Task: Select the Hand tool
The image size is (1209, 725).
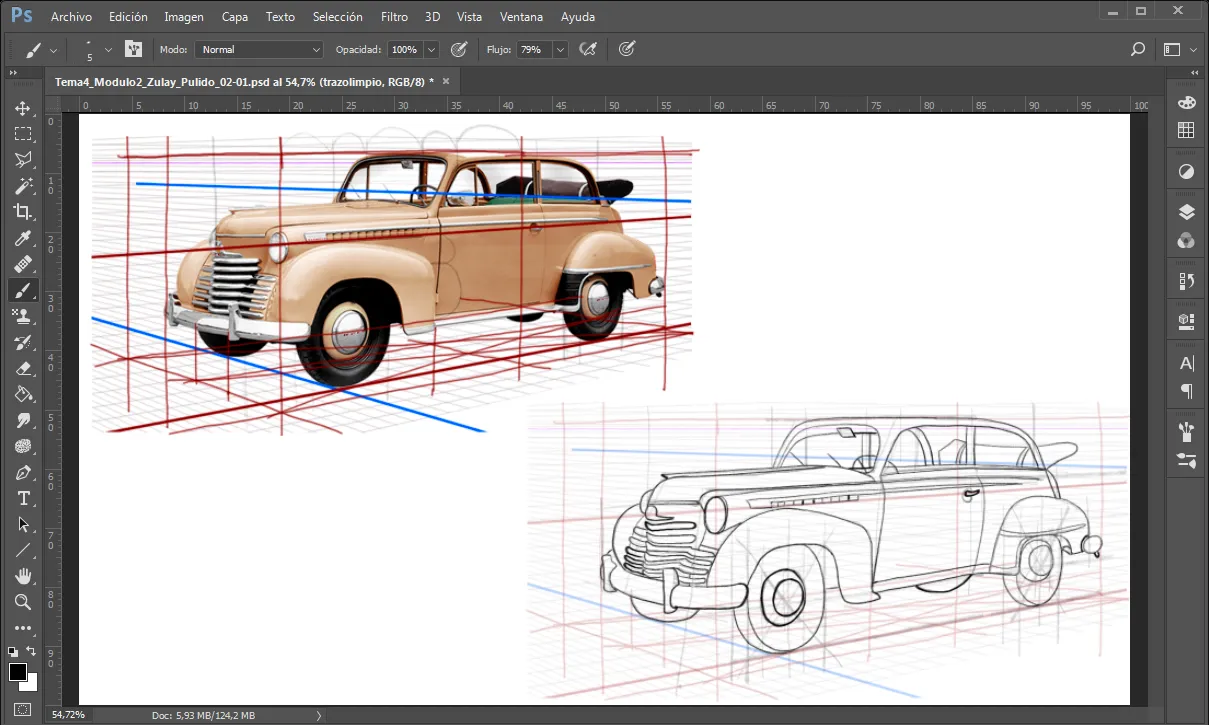Action: click(23, 576)
